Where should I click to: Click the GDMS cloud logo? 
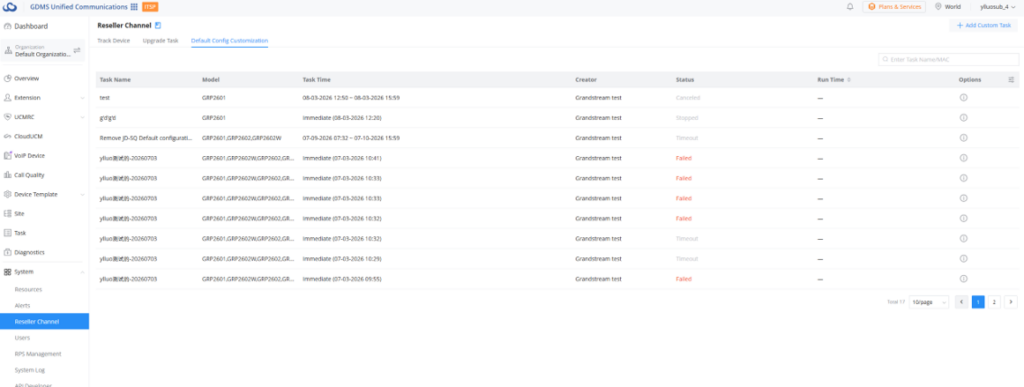[10, 7]
